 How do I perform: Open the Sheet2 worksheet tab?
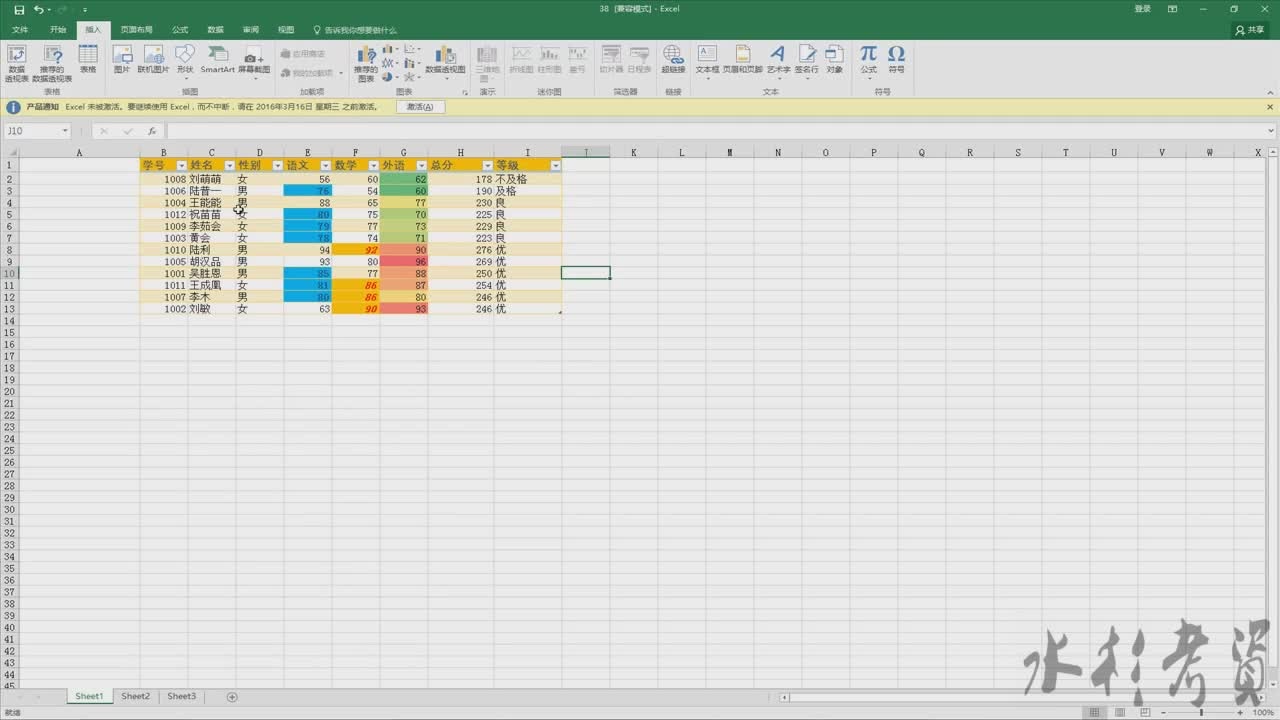(135, 696)
